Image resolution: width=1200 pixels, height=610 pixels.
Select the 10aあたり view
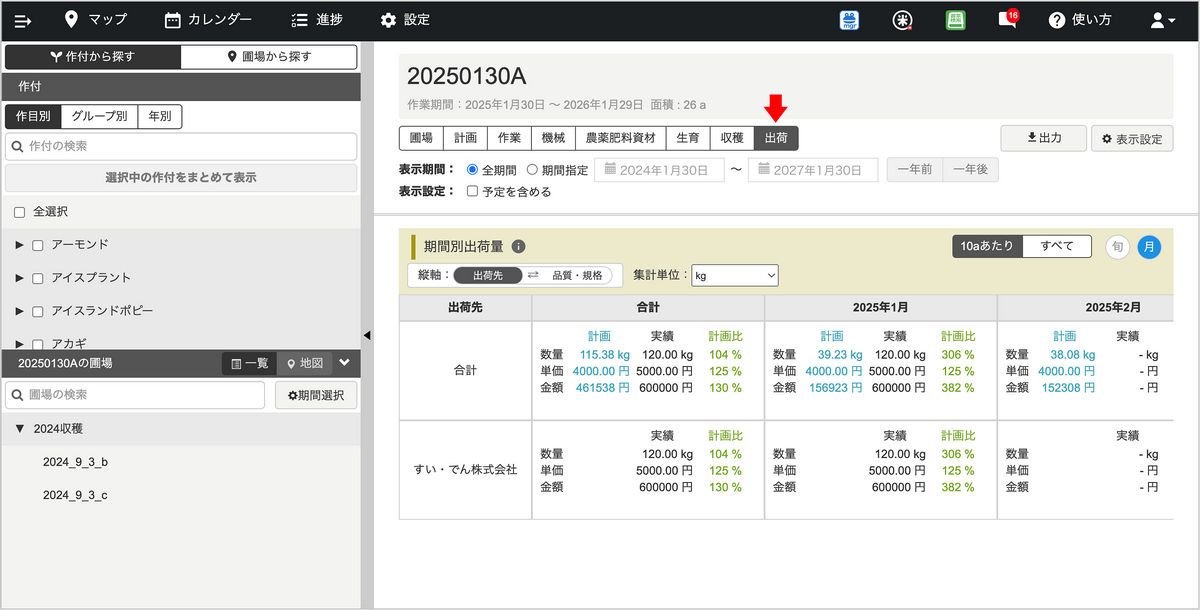987,246
